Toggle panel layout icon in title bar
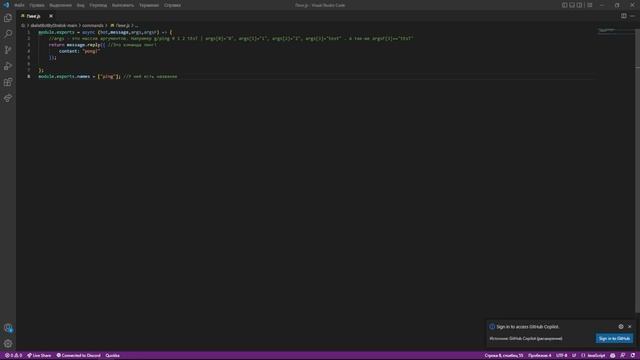The height and width of the screenshot is (360, 640). click(x=572, y=5)
